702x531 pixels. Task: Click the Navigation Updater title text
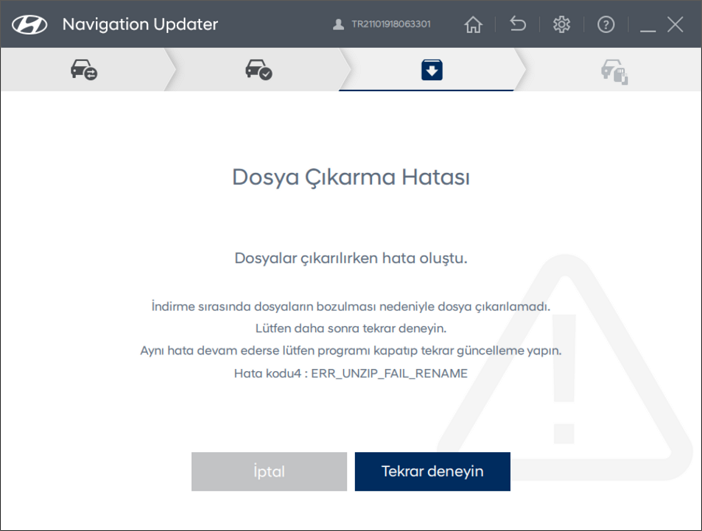(x=140, y=24)
